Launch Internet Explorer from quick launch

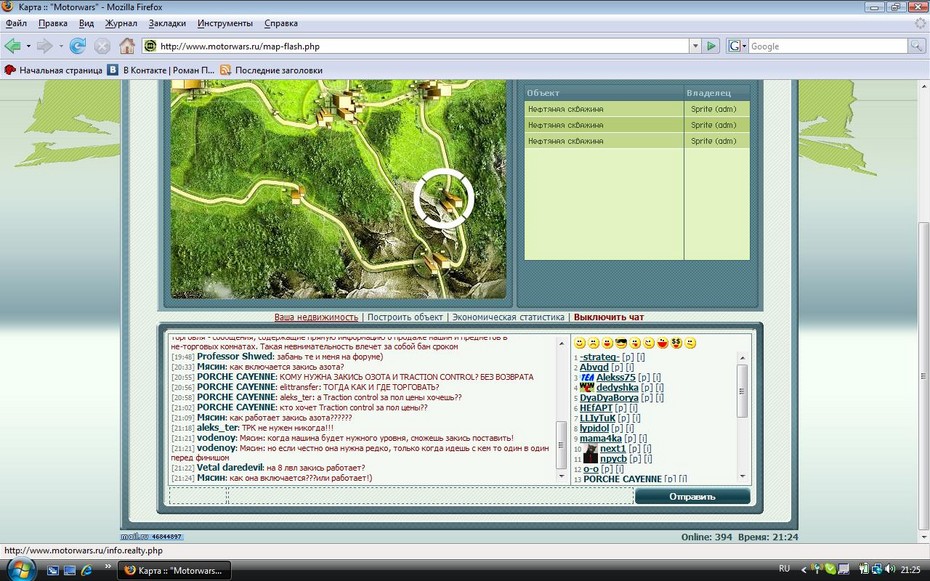point(87,570)
